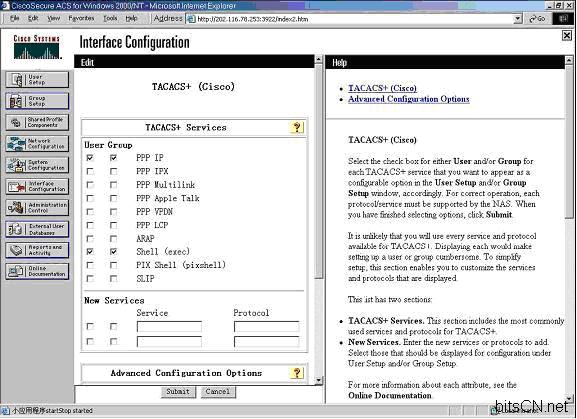Click the TACACS+ Services help question mark
Viewport: 577px width, 419px height.
pyautogui.click(x=297, y=128)
